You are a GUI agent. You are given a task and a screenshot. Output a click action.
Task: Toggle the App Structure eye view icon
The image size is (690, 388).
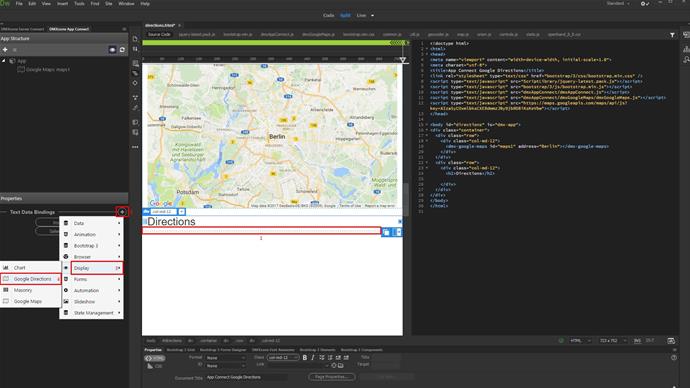112,50
